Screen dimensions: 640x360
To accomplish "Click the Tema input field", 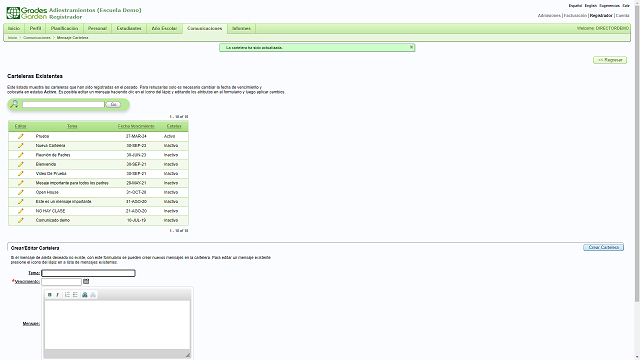I will pyautogui.click(x=88, y=273).
